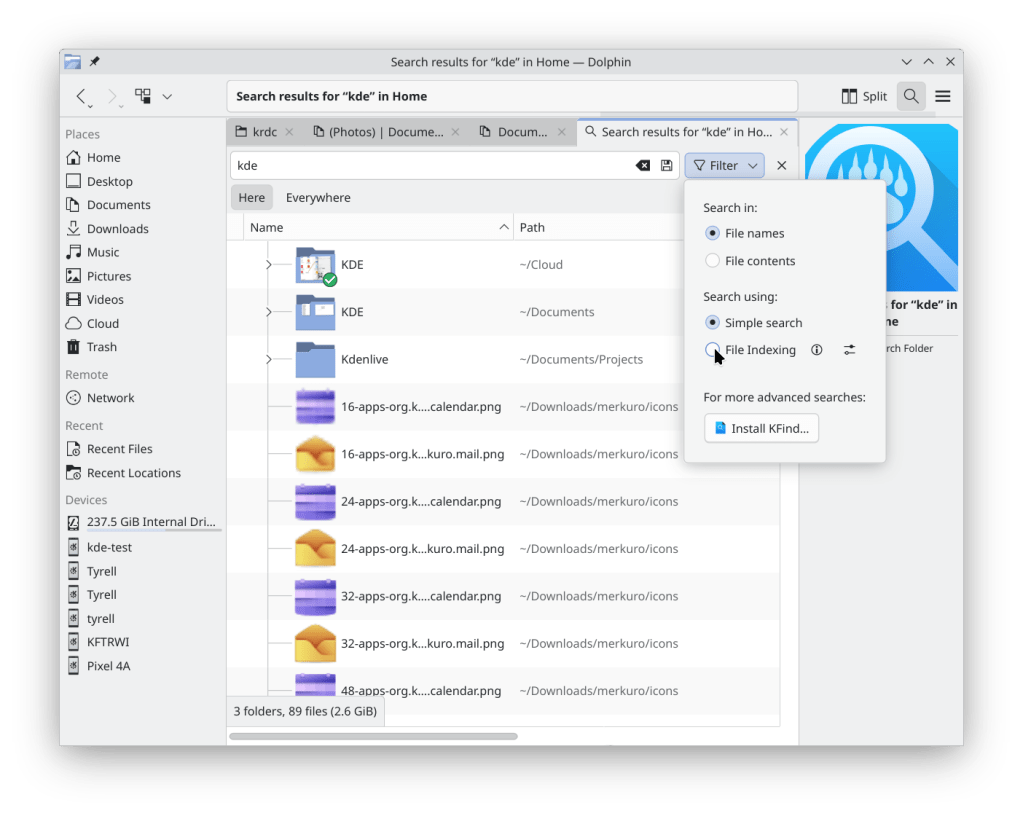
Task: Go back using the back arrow
Action: (82, 96)
